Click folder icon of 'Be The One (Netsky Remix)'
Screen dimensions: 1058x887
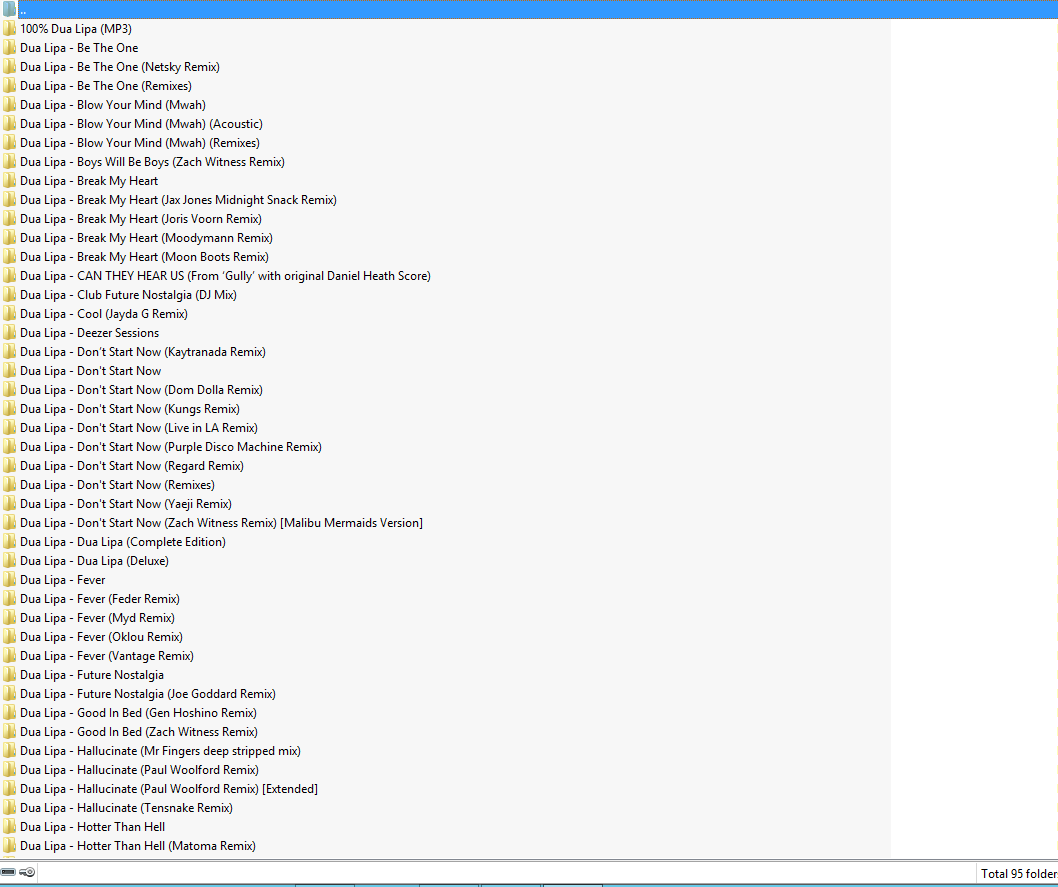click(9, 66)
